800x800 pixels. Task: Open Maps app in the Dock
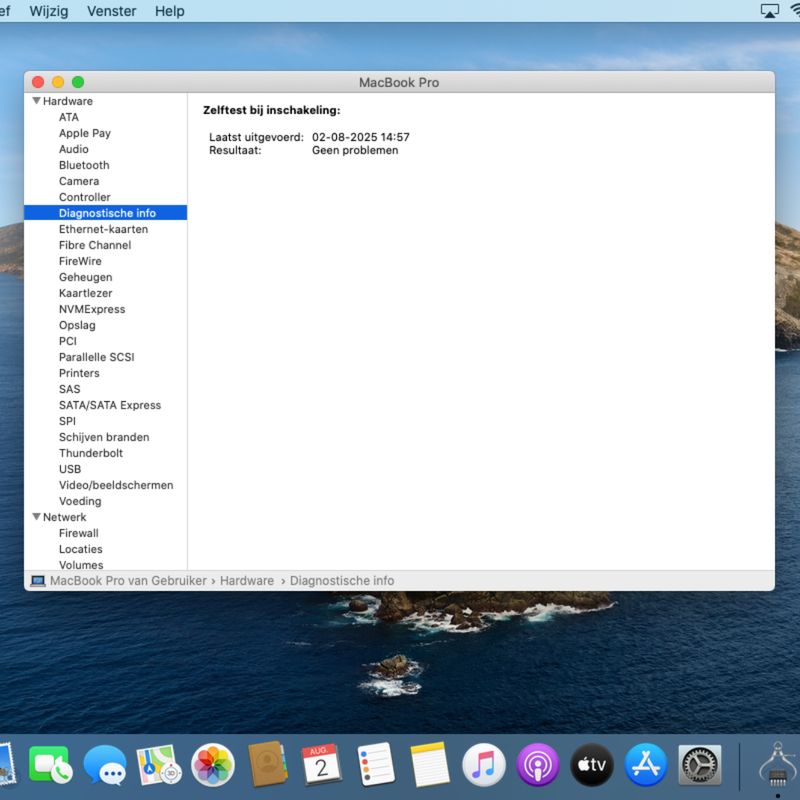point(159,765)
